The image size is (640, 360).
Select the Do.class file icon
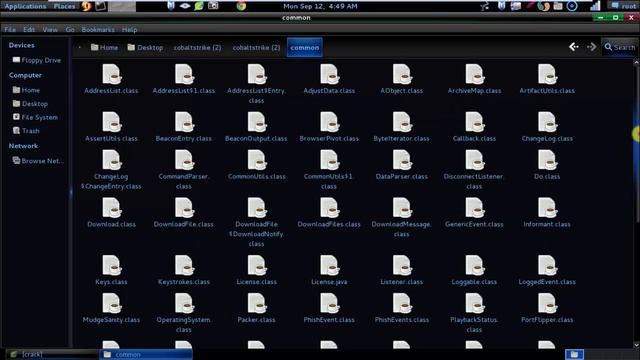tap(547, 160)
